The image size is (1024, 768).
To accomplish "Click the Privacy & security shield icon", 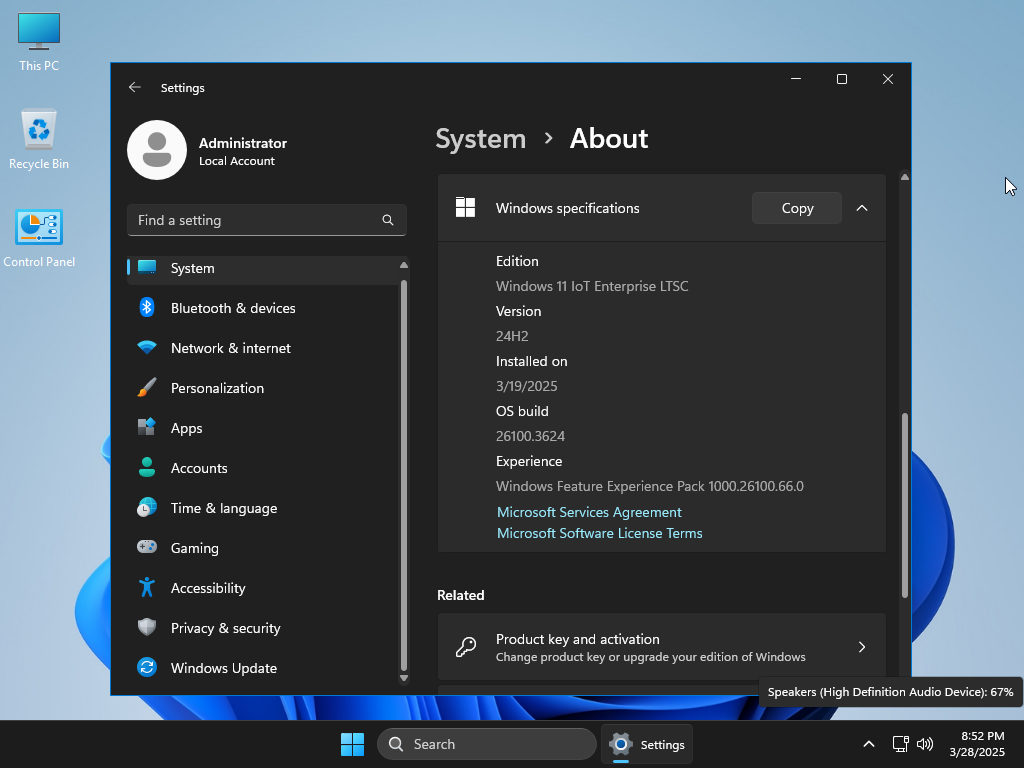I will pyautogui.click(x=147, y=627).
